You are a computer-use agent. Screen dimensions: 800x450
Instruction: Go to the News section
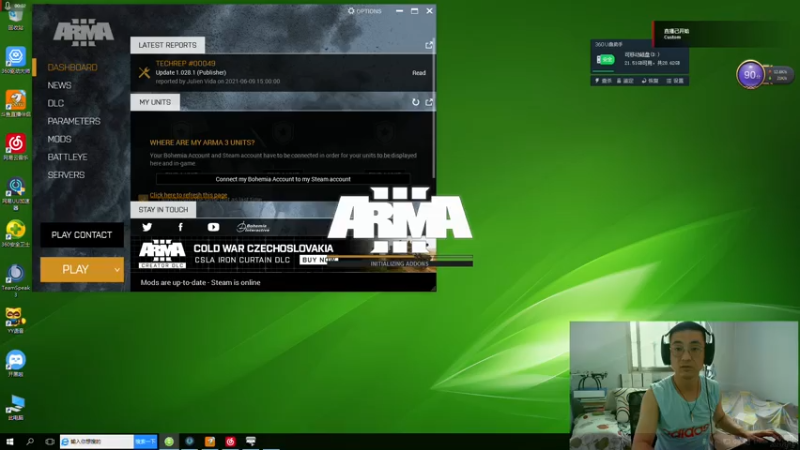point(59,85)
